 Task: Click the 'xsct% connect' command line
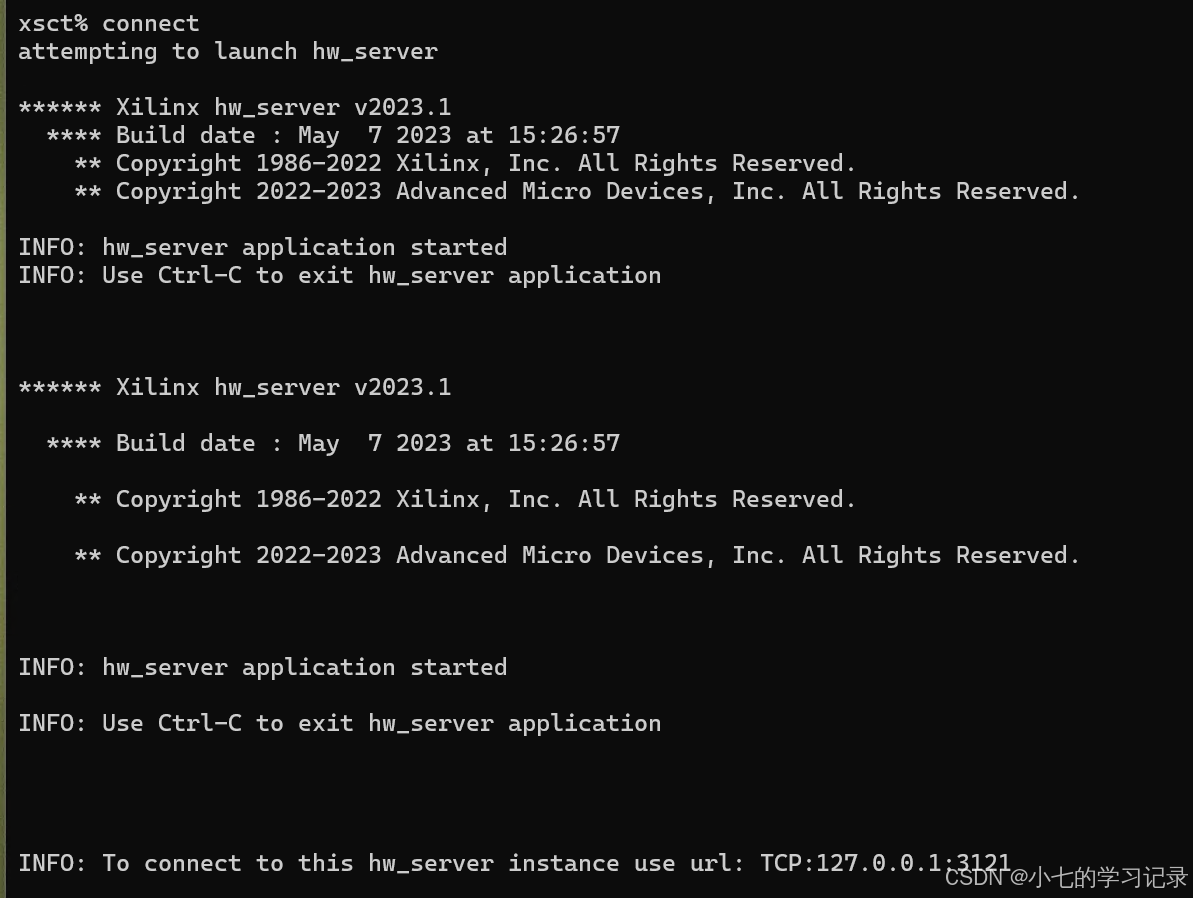coord(109,24)
